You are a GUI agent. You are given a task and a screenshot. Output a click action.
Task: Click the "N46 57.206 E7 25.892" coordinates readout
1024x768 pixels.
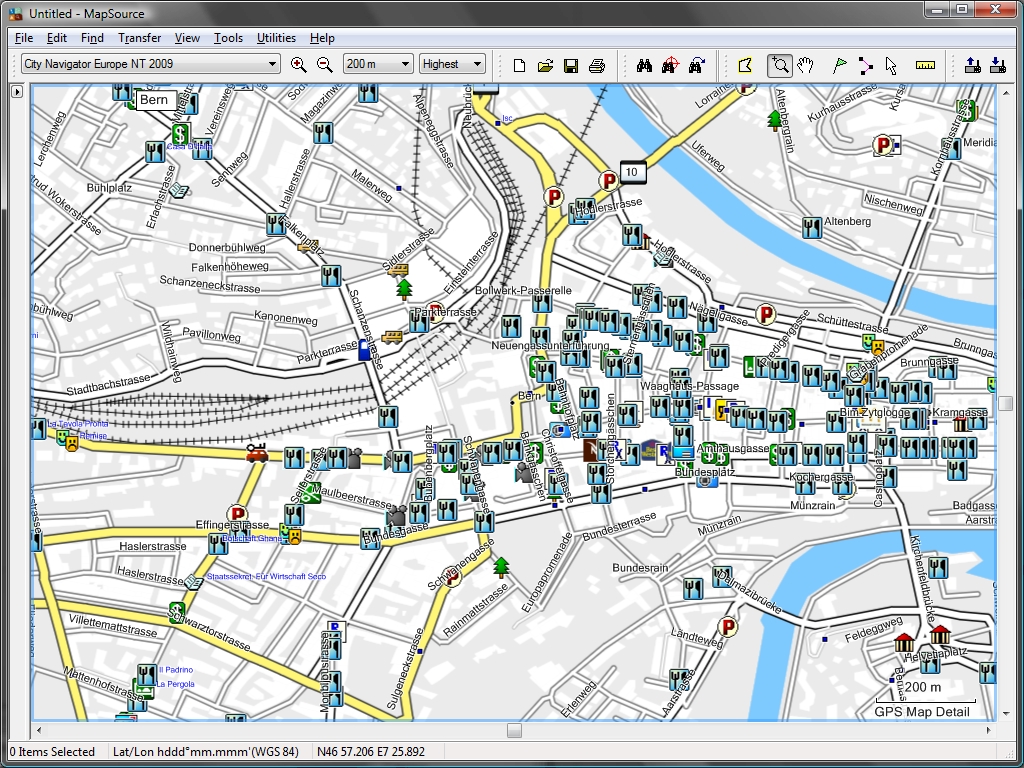click(371, 752)
